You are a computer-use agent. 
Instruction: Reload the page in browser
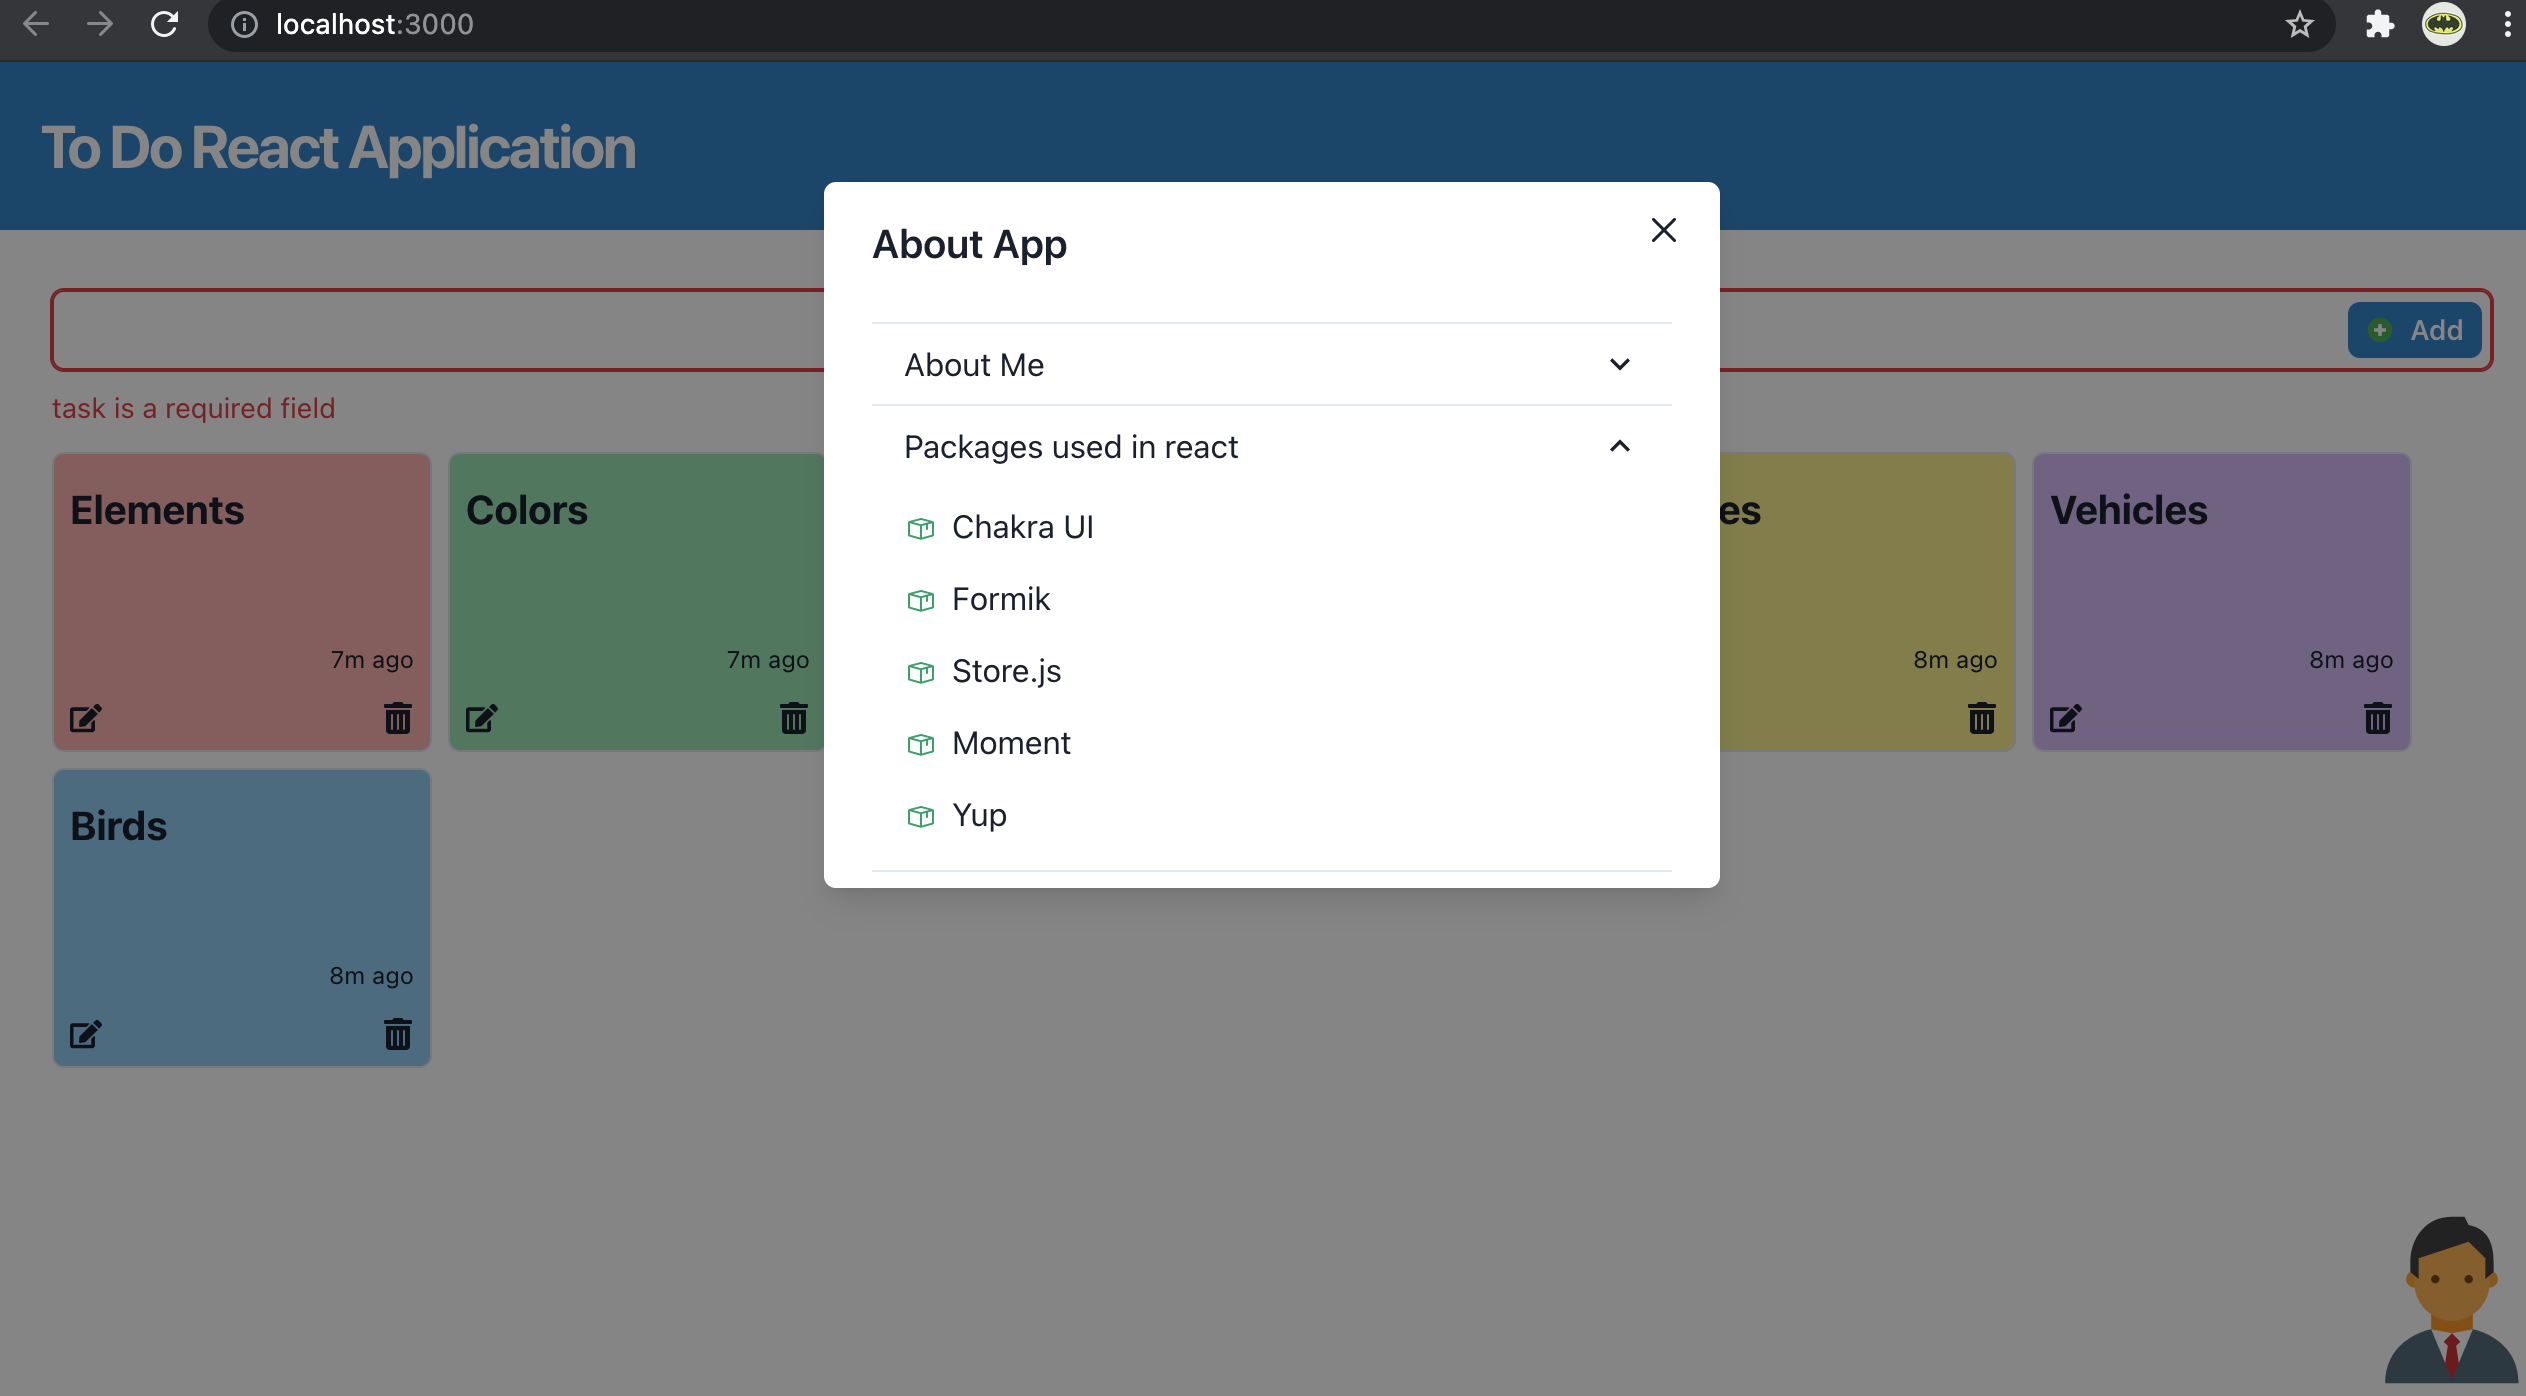click(164, 24)
